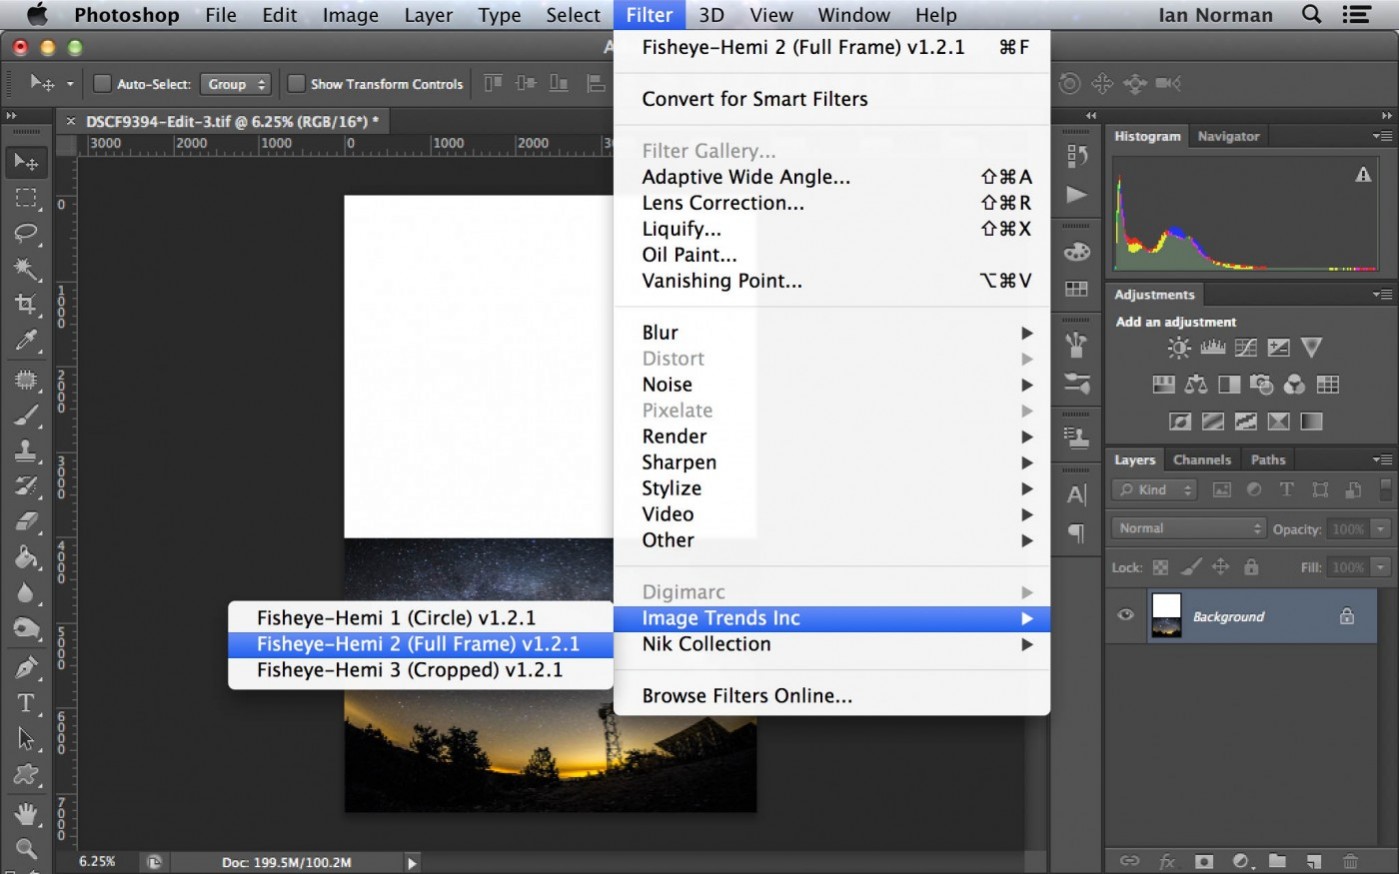Select the Spot Healing Brush tool
Viewport: 1399px width, 874px height.
point(26,380)
